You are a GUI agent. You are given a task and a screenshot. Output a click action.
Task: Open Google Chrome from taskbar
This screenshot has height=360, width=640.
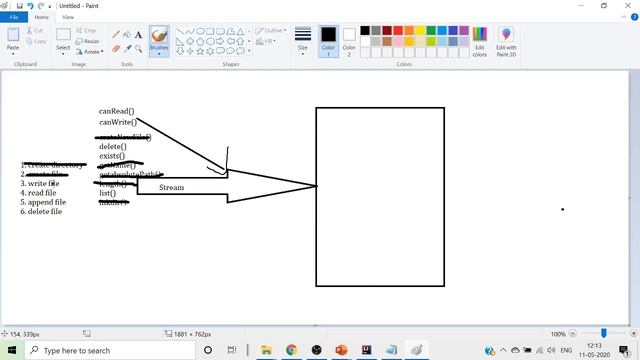pyautogui.click(x=291, y=350)
